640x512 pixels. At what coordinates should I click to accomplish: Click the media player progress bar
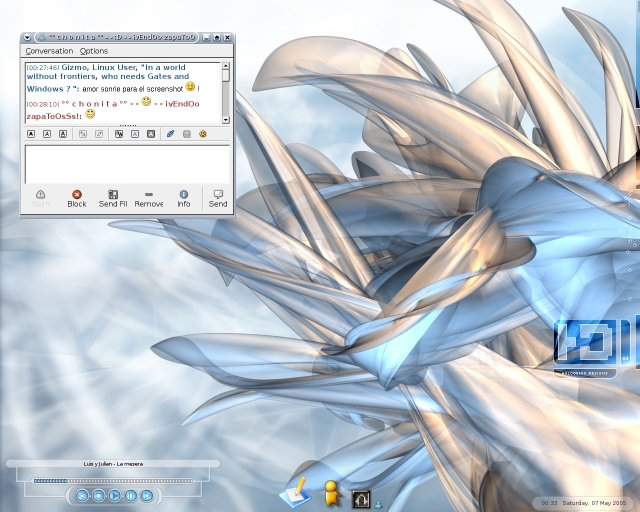click(x=113, y=481)
